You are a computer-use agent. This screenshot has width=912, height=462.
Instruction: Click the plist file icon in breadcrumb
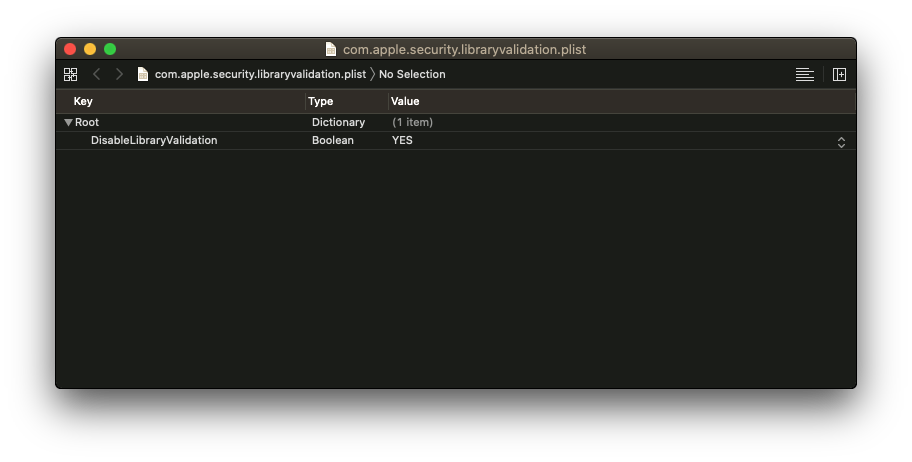[x=142, y=74]
